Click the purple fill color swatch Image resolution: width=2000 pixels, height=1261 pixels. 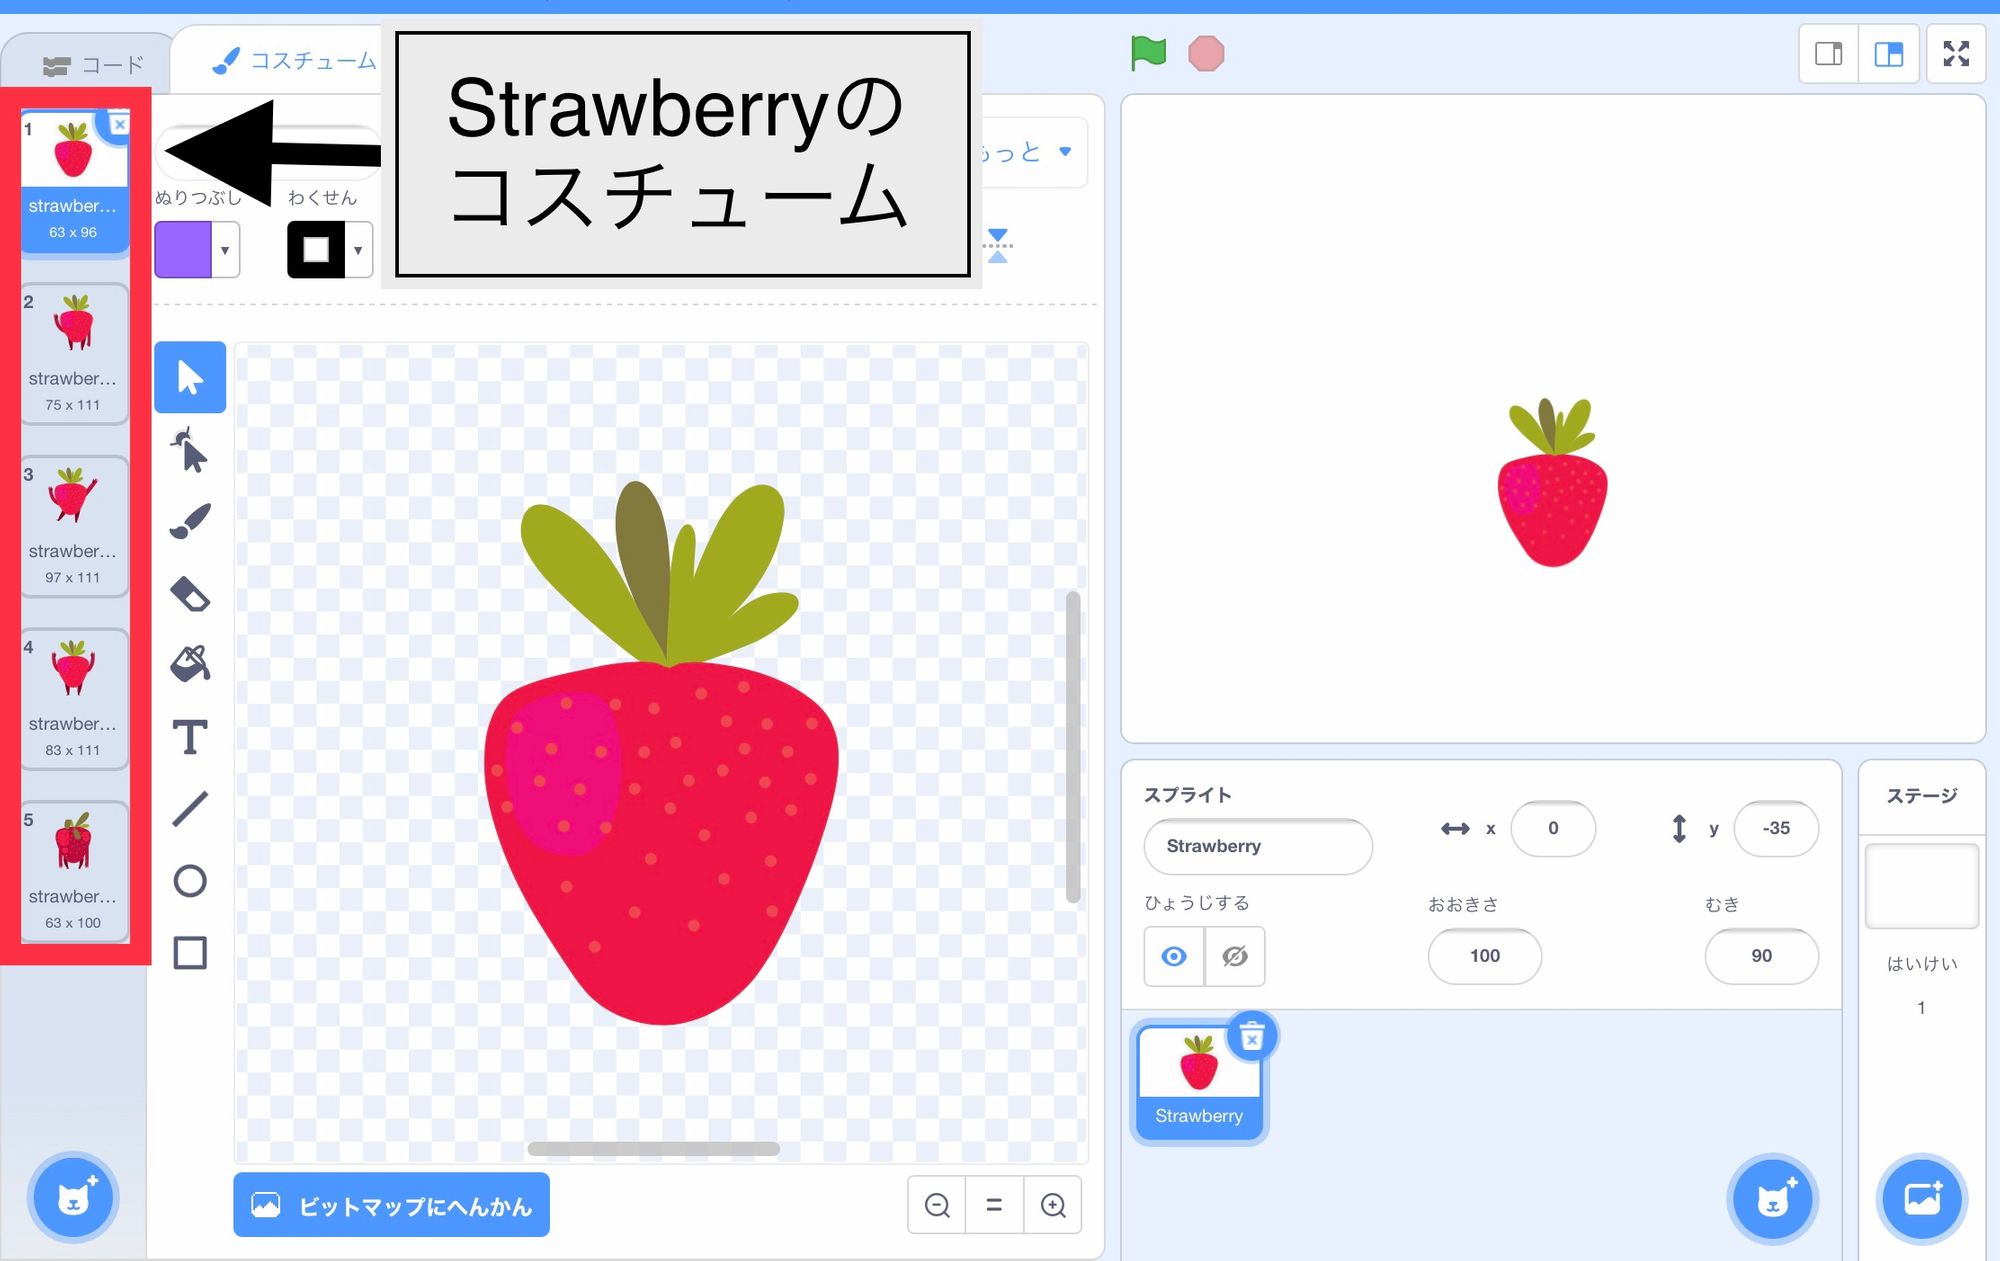click(184, 249)
